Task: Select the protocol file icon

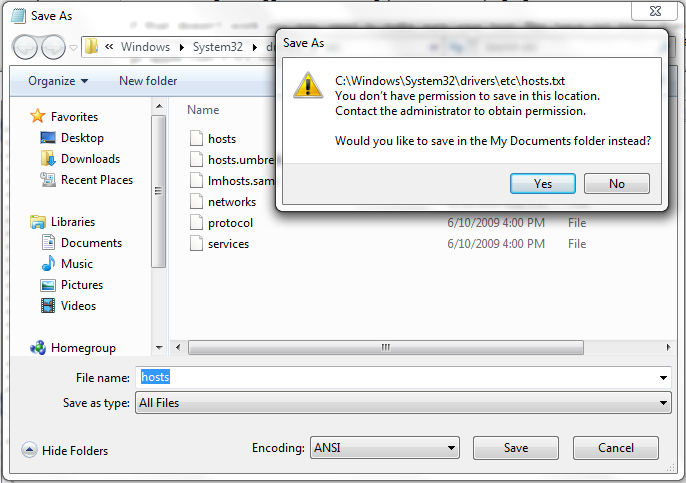Action: click(x=196, y=223)
